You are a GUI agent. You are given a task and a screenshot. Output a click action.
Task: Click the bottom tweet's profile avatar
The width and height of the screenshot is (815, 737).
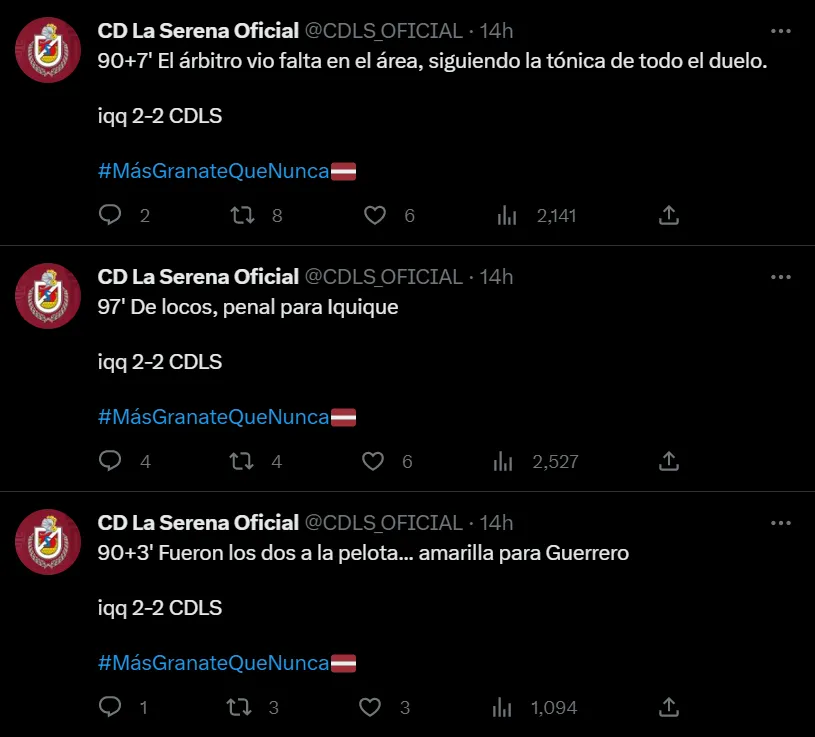[x=46, y=543]
